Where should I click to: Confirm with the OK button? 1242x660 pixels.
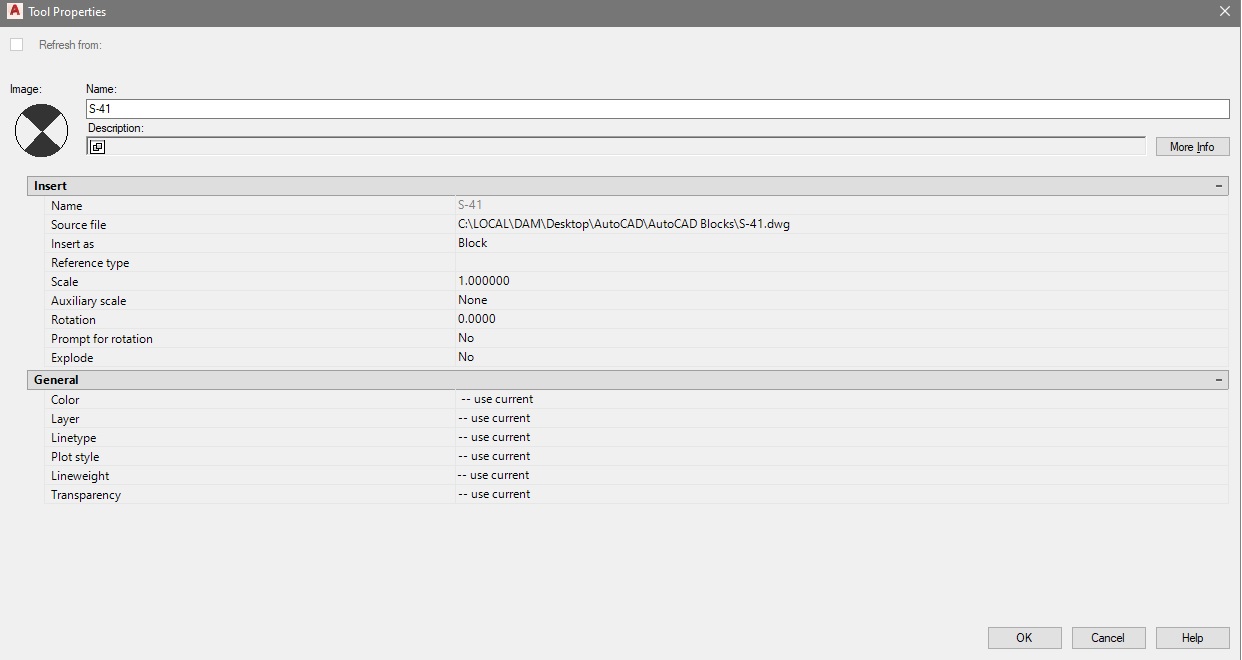1024,638
